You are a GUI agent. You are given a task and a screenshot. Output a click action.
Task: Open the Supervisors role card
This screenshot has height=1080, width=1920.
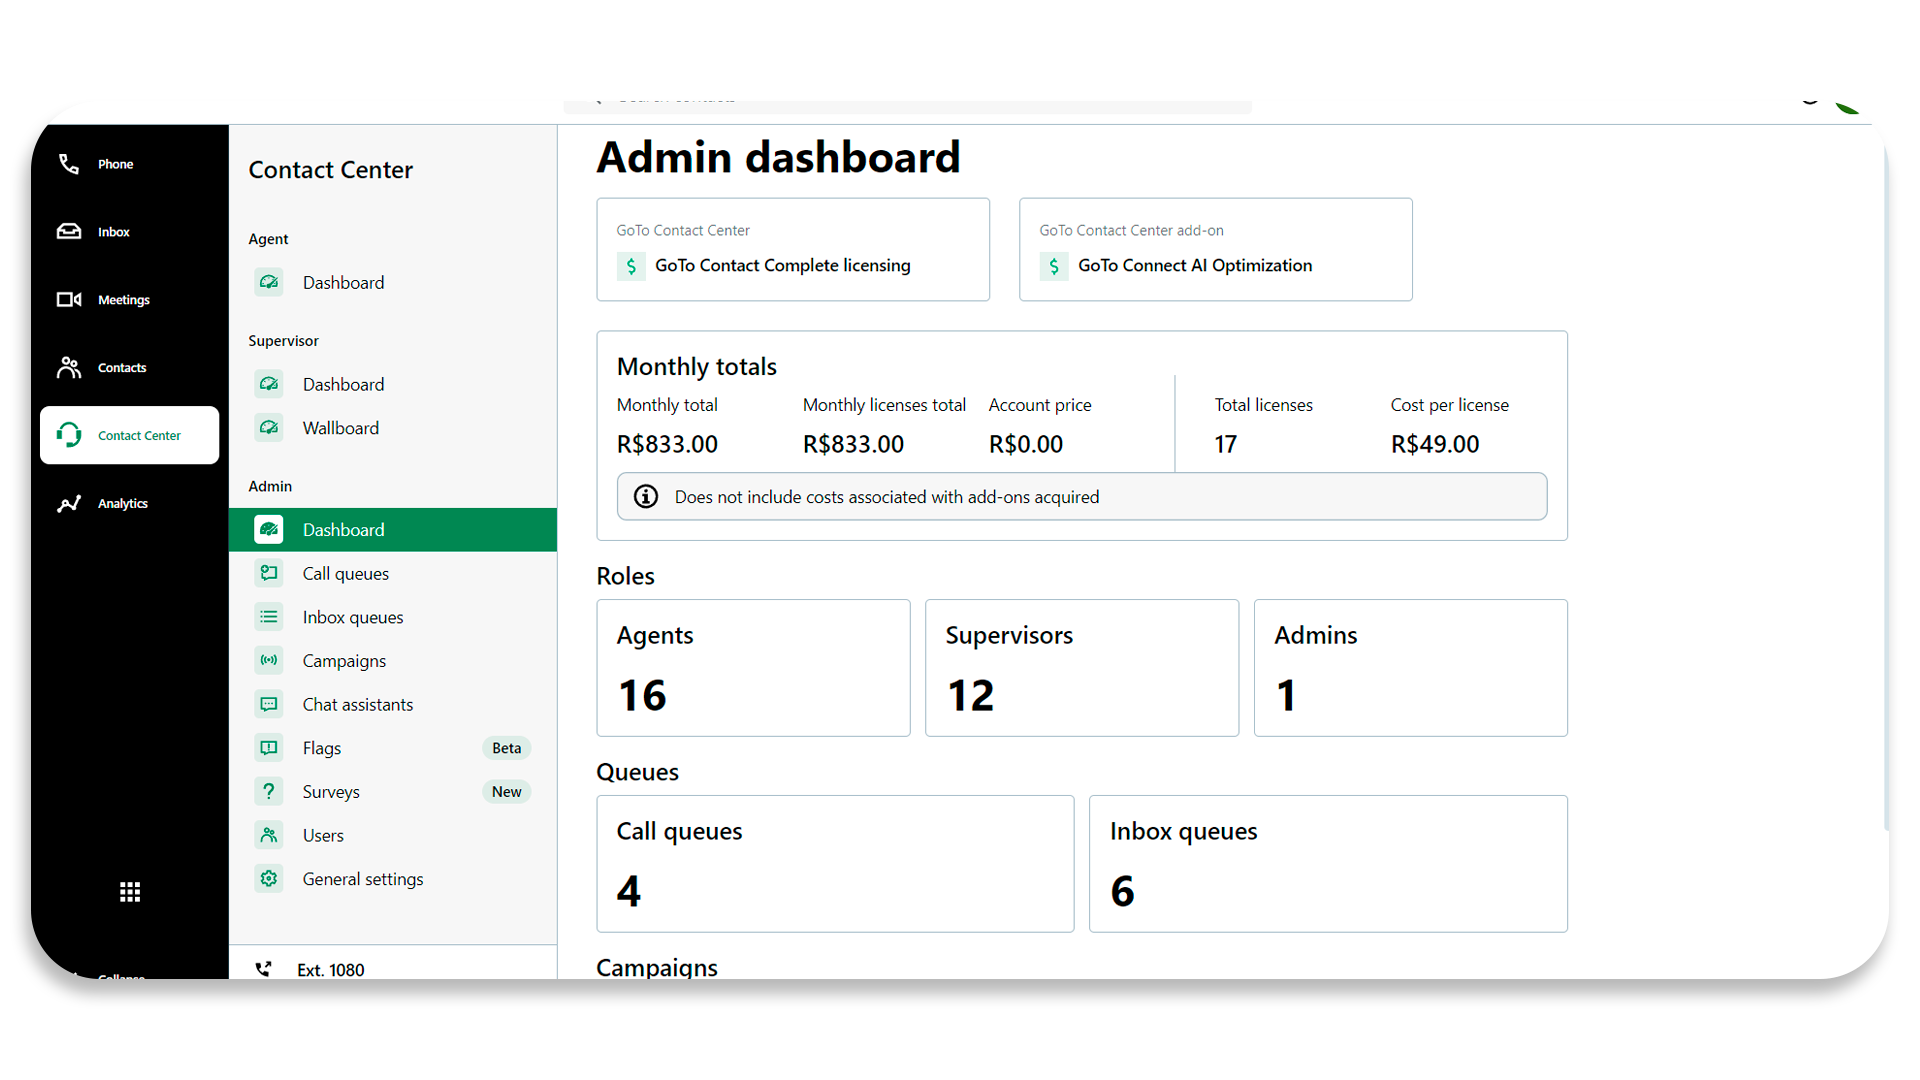(x=1082, y=668)
